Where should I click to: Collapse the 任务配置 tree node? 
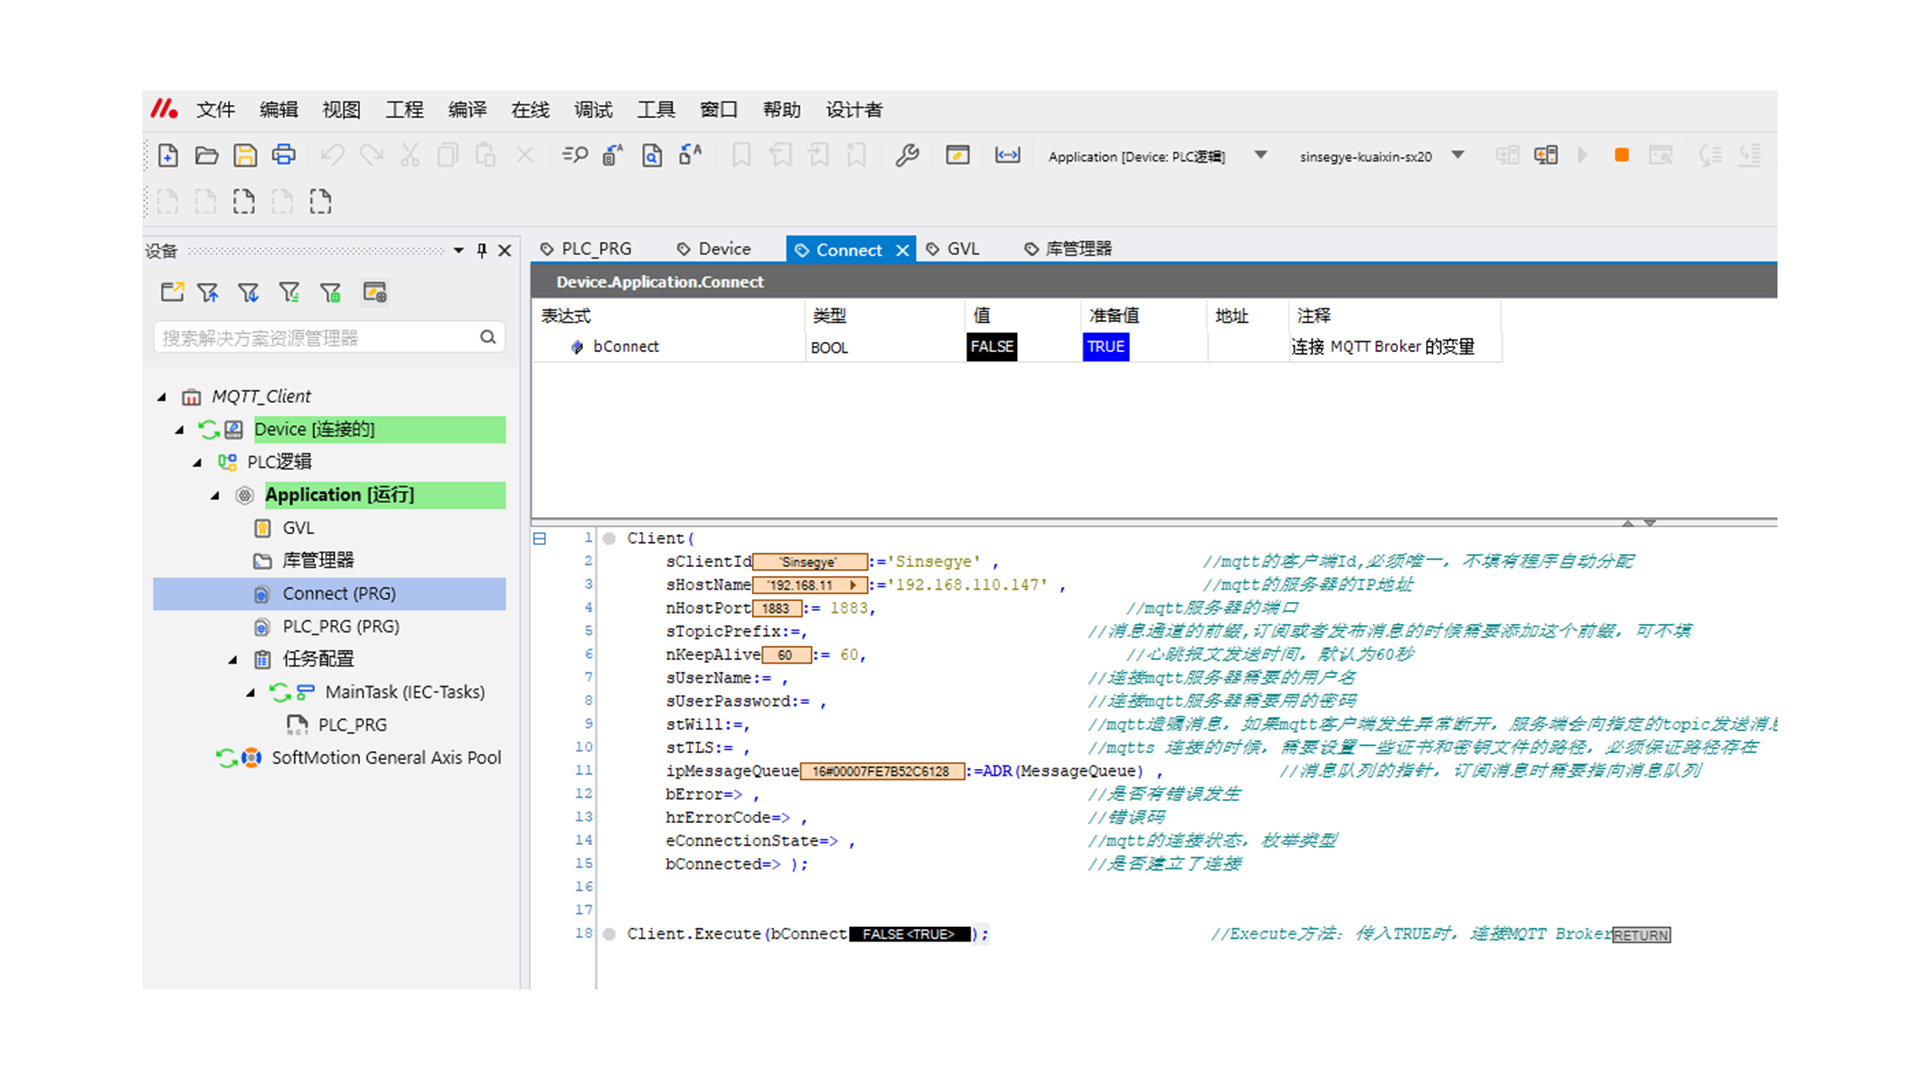coord(233,660)
